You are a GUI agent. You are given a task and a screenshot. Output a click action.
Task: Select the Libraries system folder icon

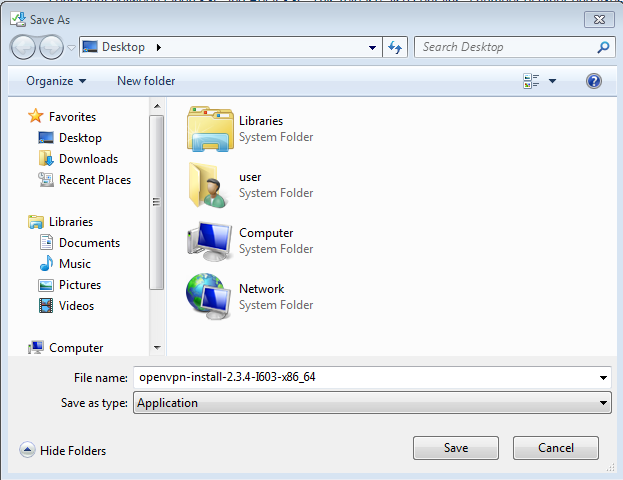pos(210,129)
